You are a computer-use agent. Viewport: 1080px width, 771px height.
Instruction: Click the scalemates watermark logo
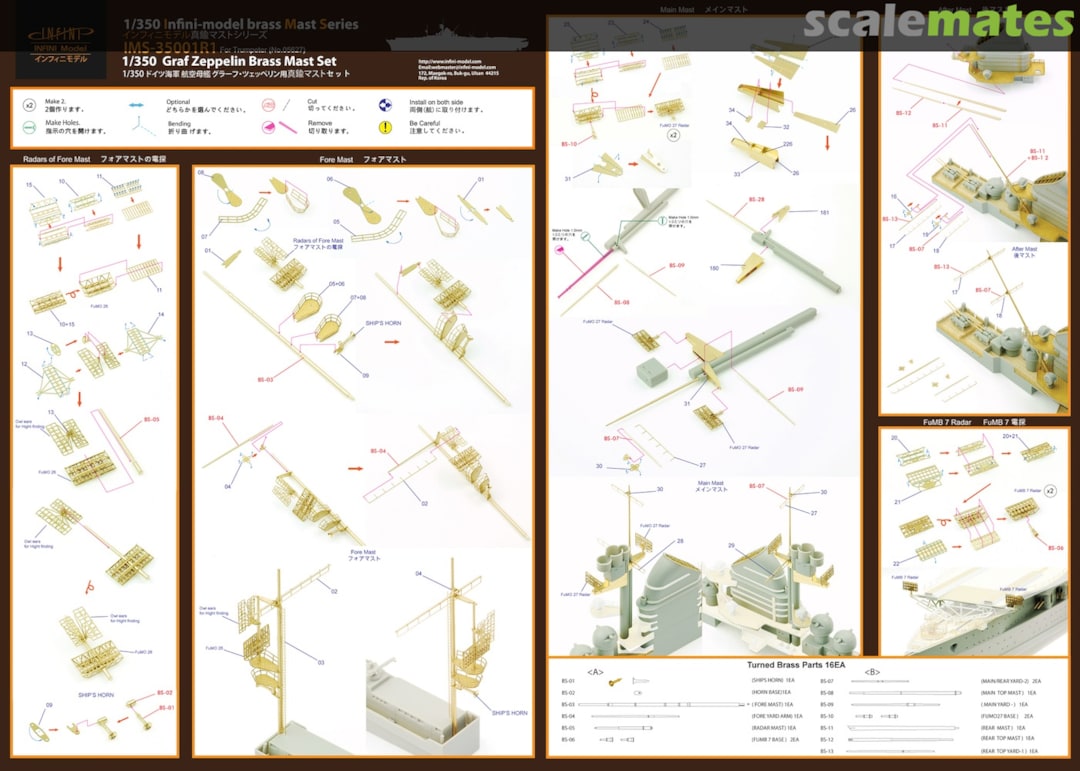coord(937,22)
